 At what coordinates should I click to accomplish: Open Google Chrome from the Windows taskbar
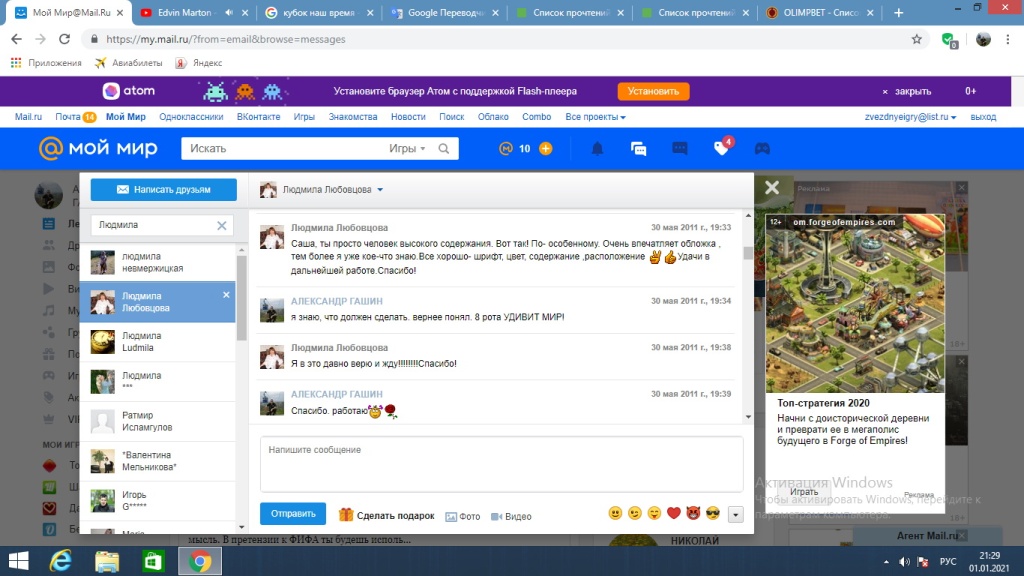(x=199, y=561)
